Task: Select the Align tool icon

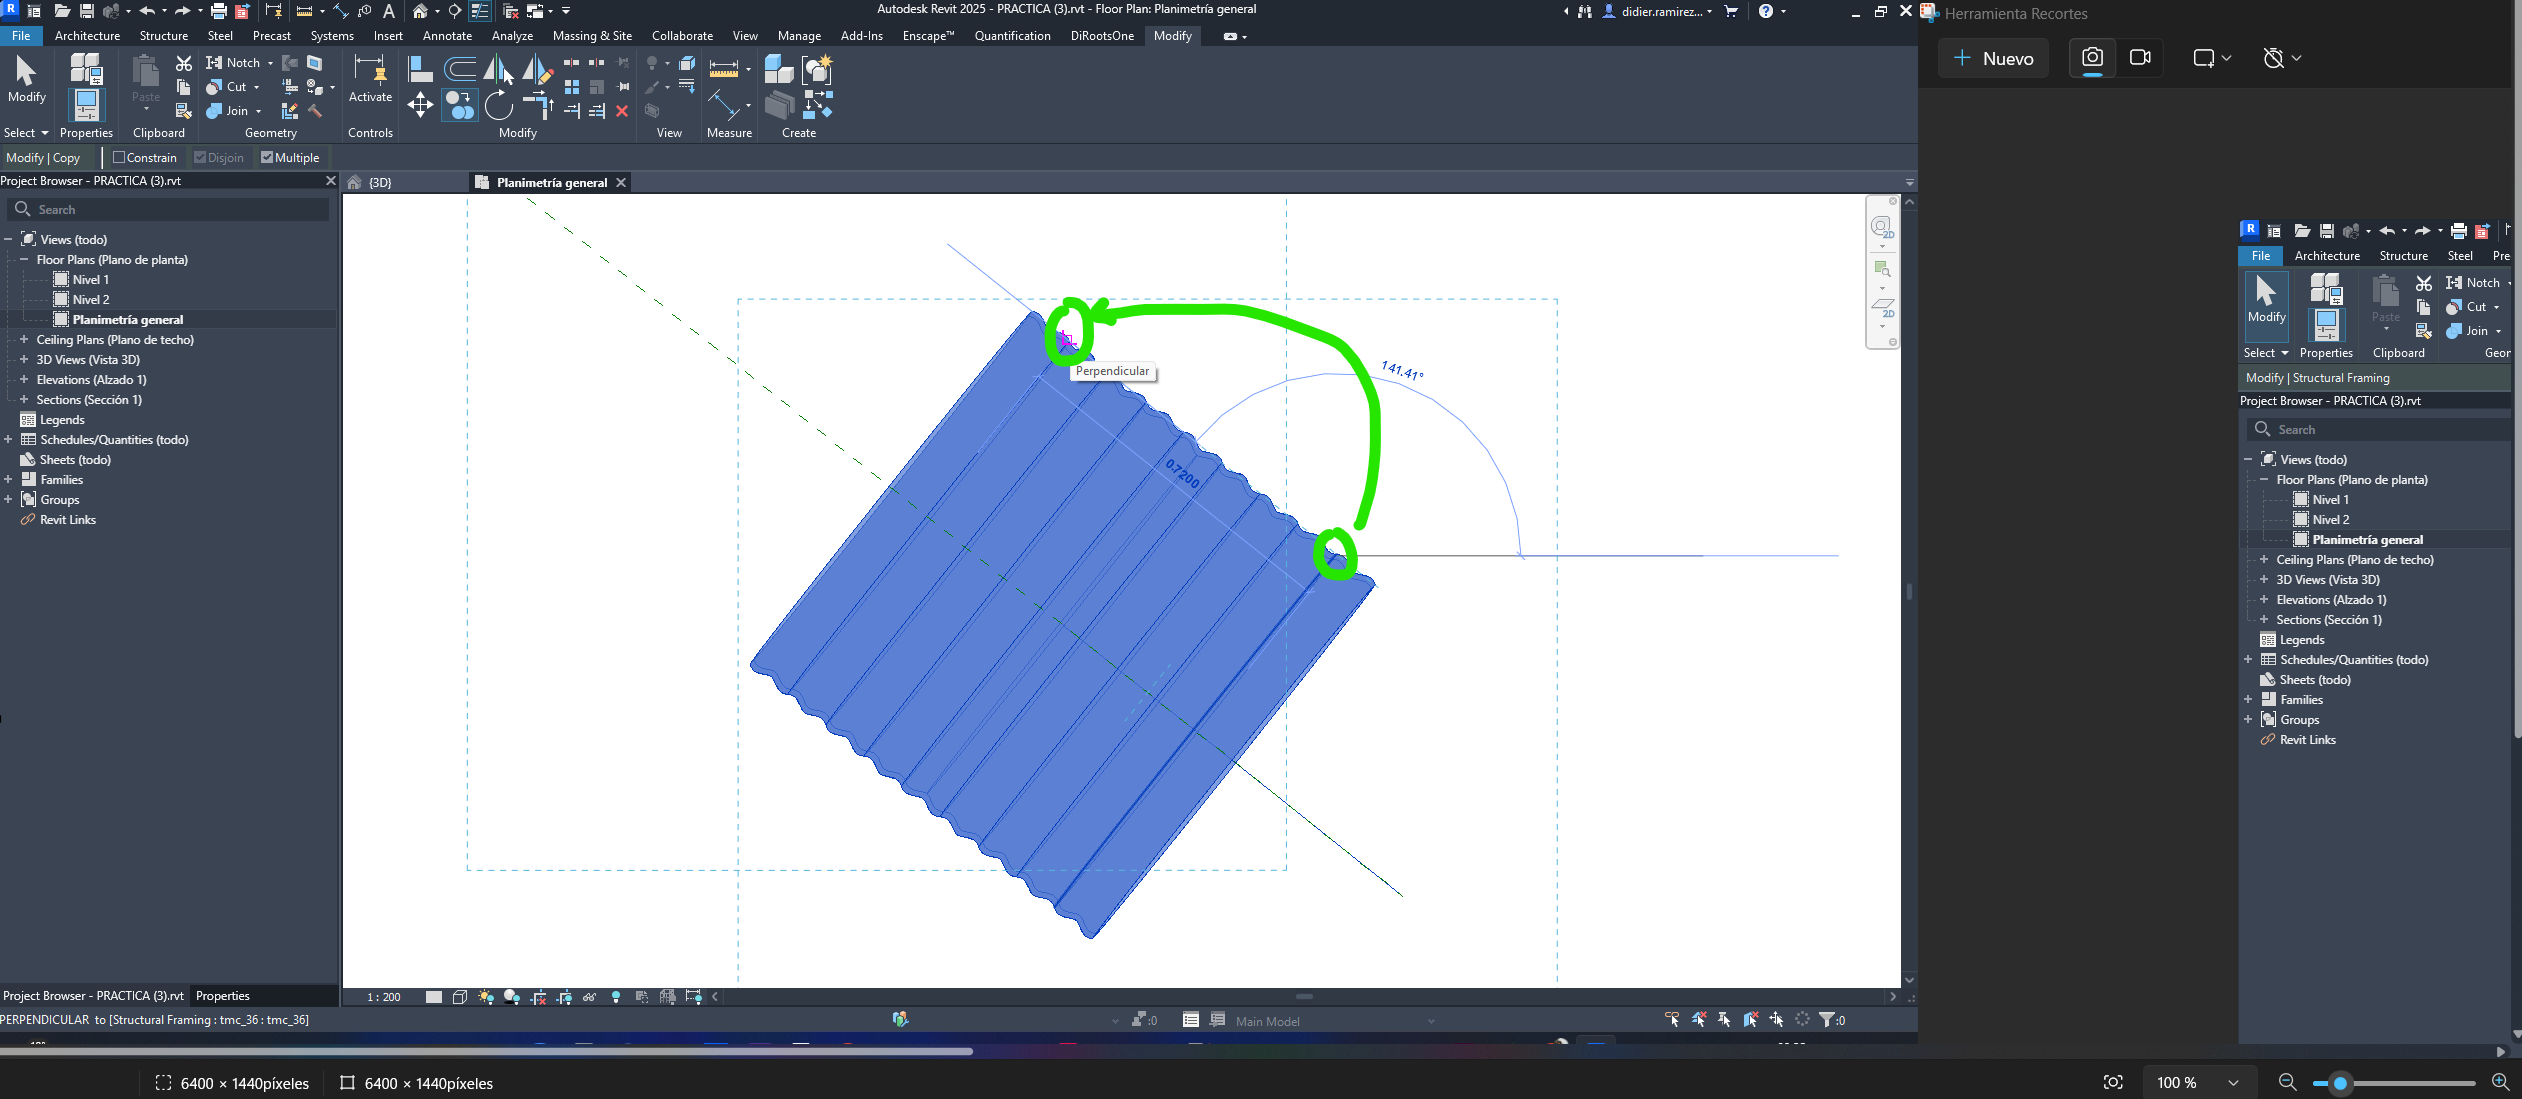Action: 420,68
